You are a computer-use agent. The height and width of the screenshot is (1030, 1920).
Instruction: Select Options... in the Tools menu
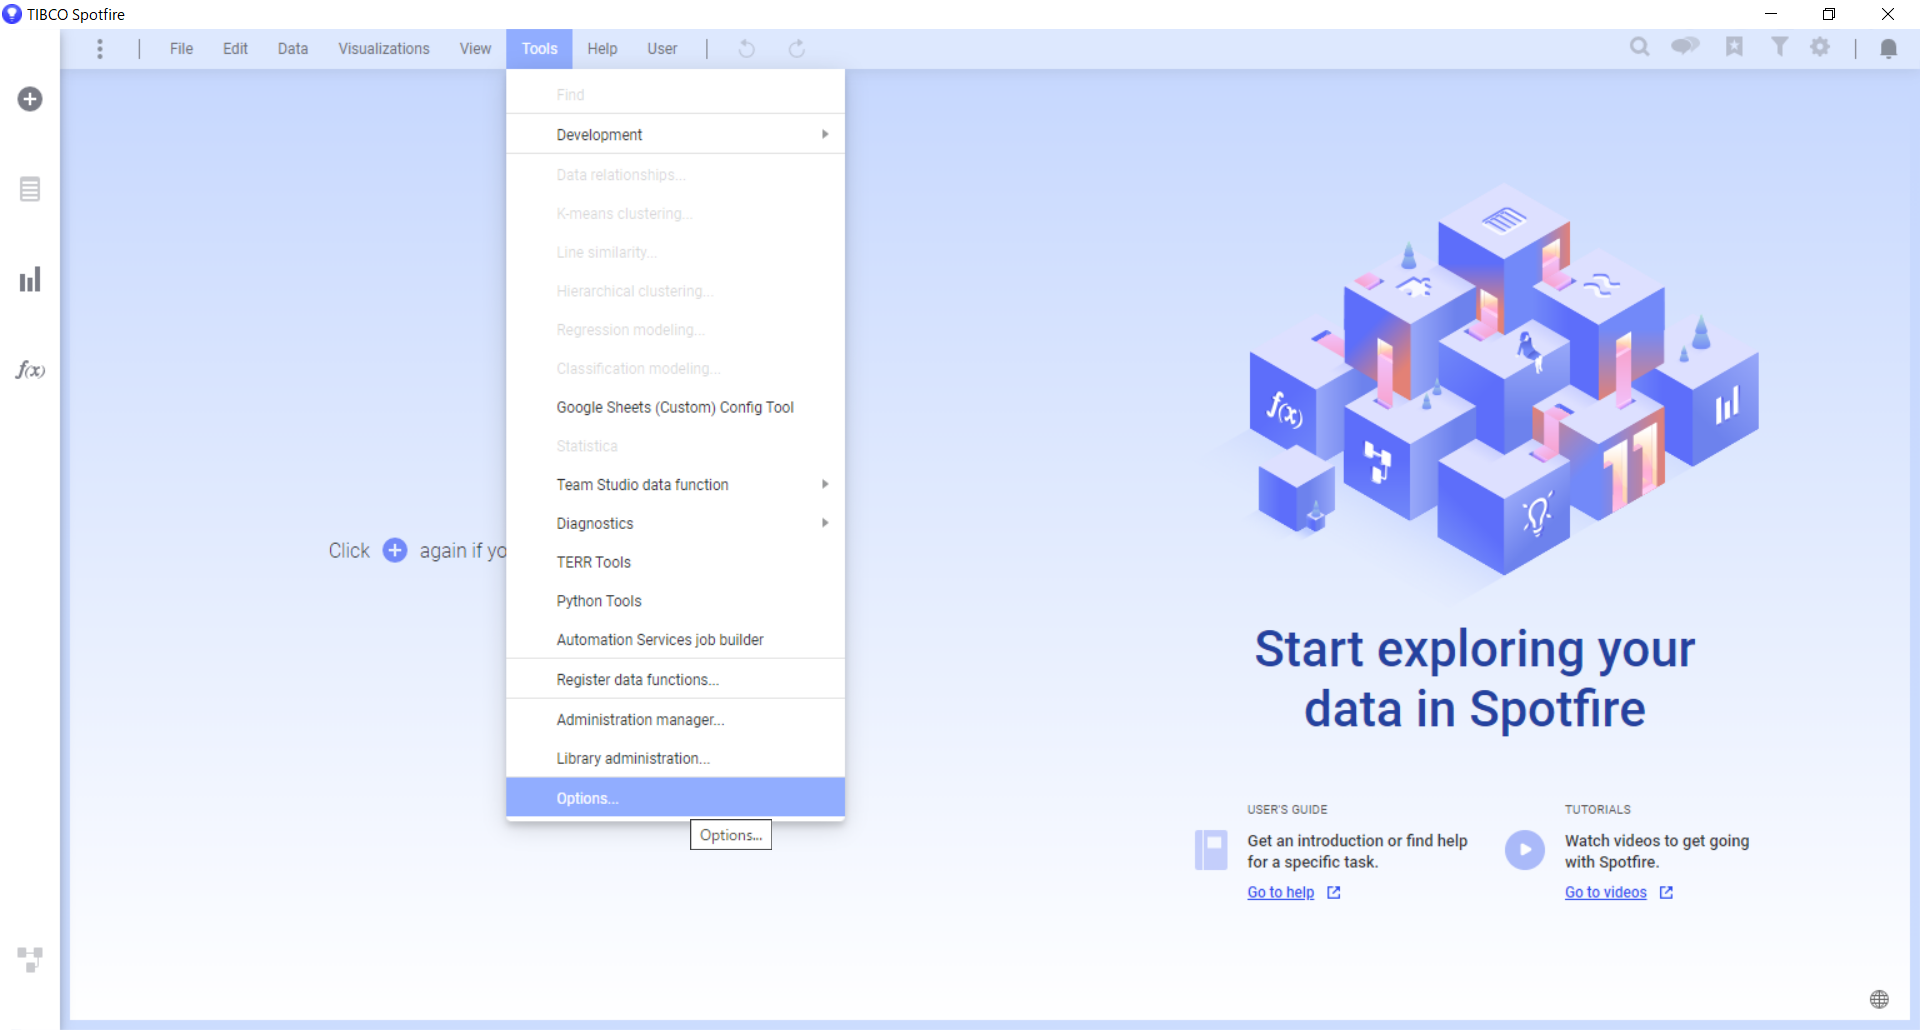coord(675,798)
